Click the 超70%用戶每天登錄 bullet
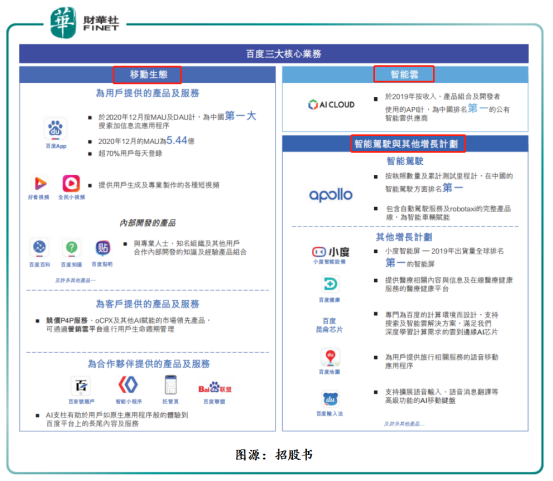 pyautogui.click(x=130, y=153)
